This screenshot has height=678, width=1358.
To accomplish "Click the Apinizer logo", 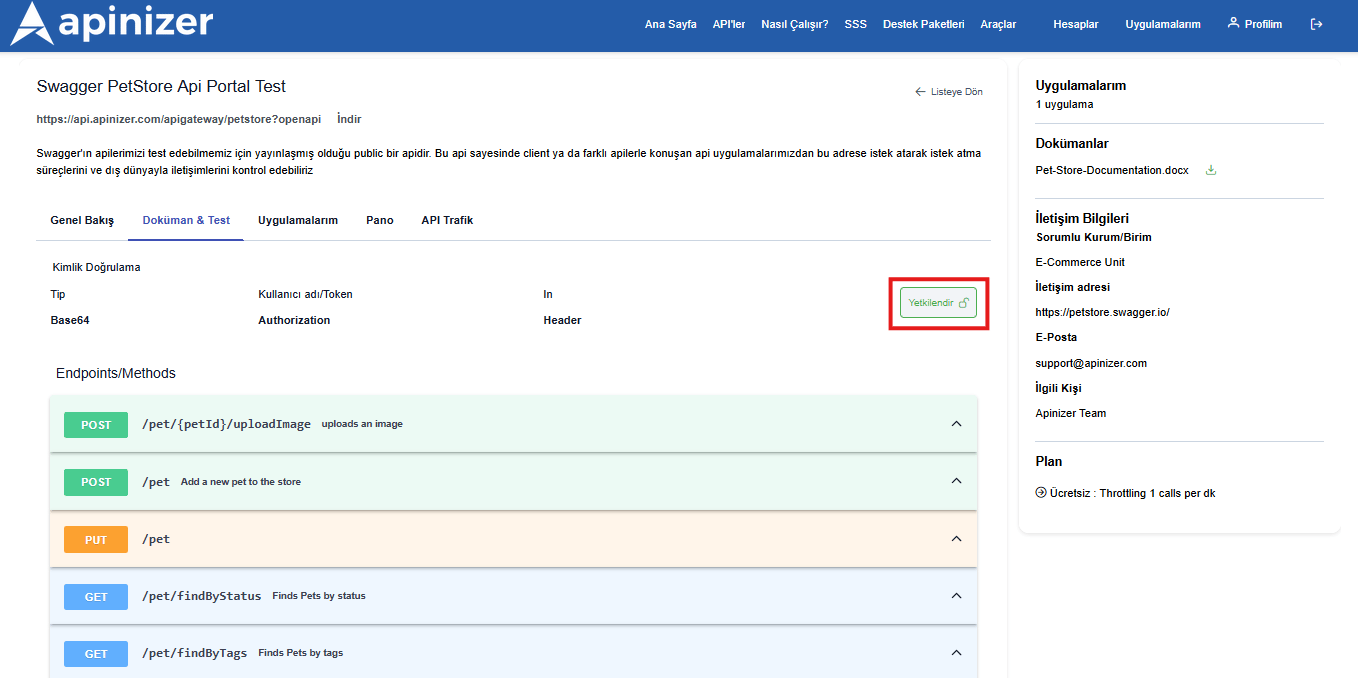I will [x=111, y=24].
